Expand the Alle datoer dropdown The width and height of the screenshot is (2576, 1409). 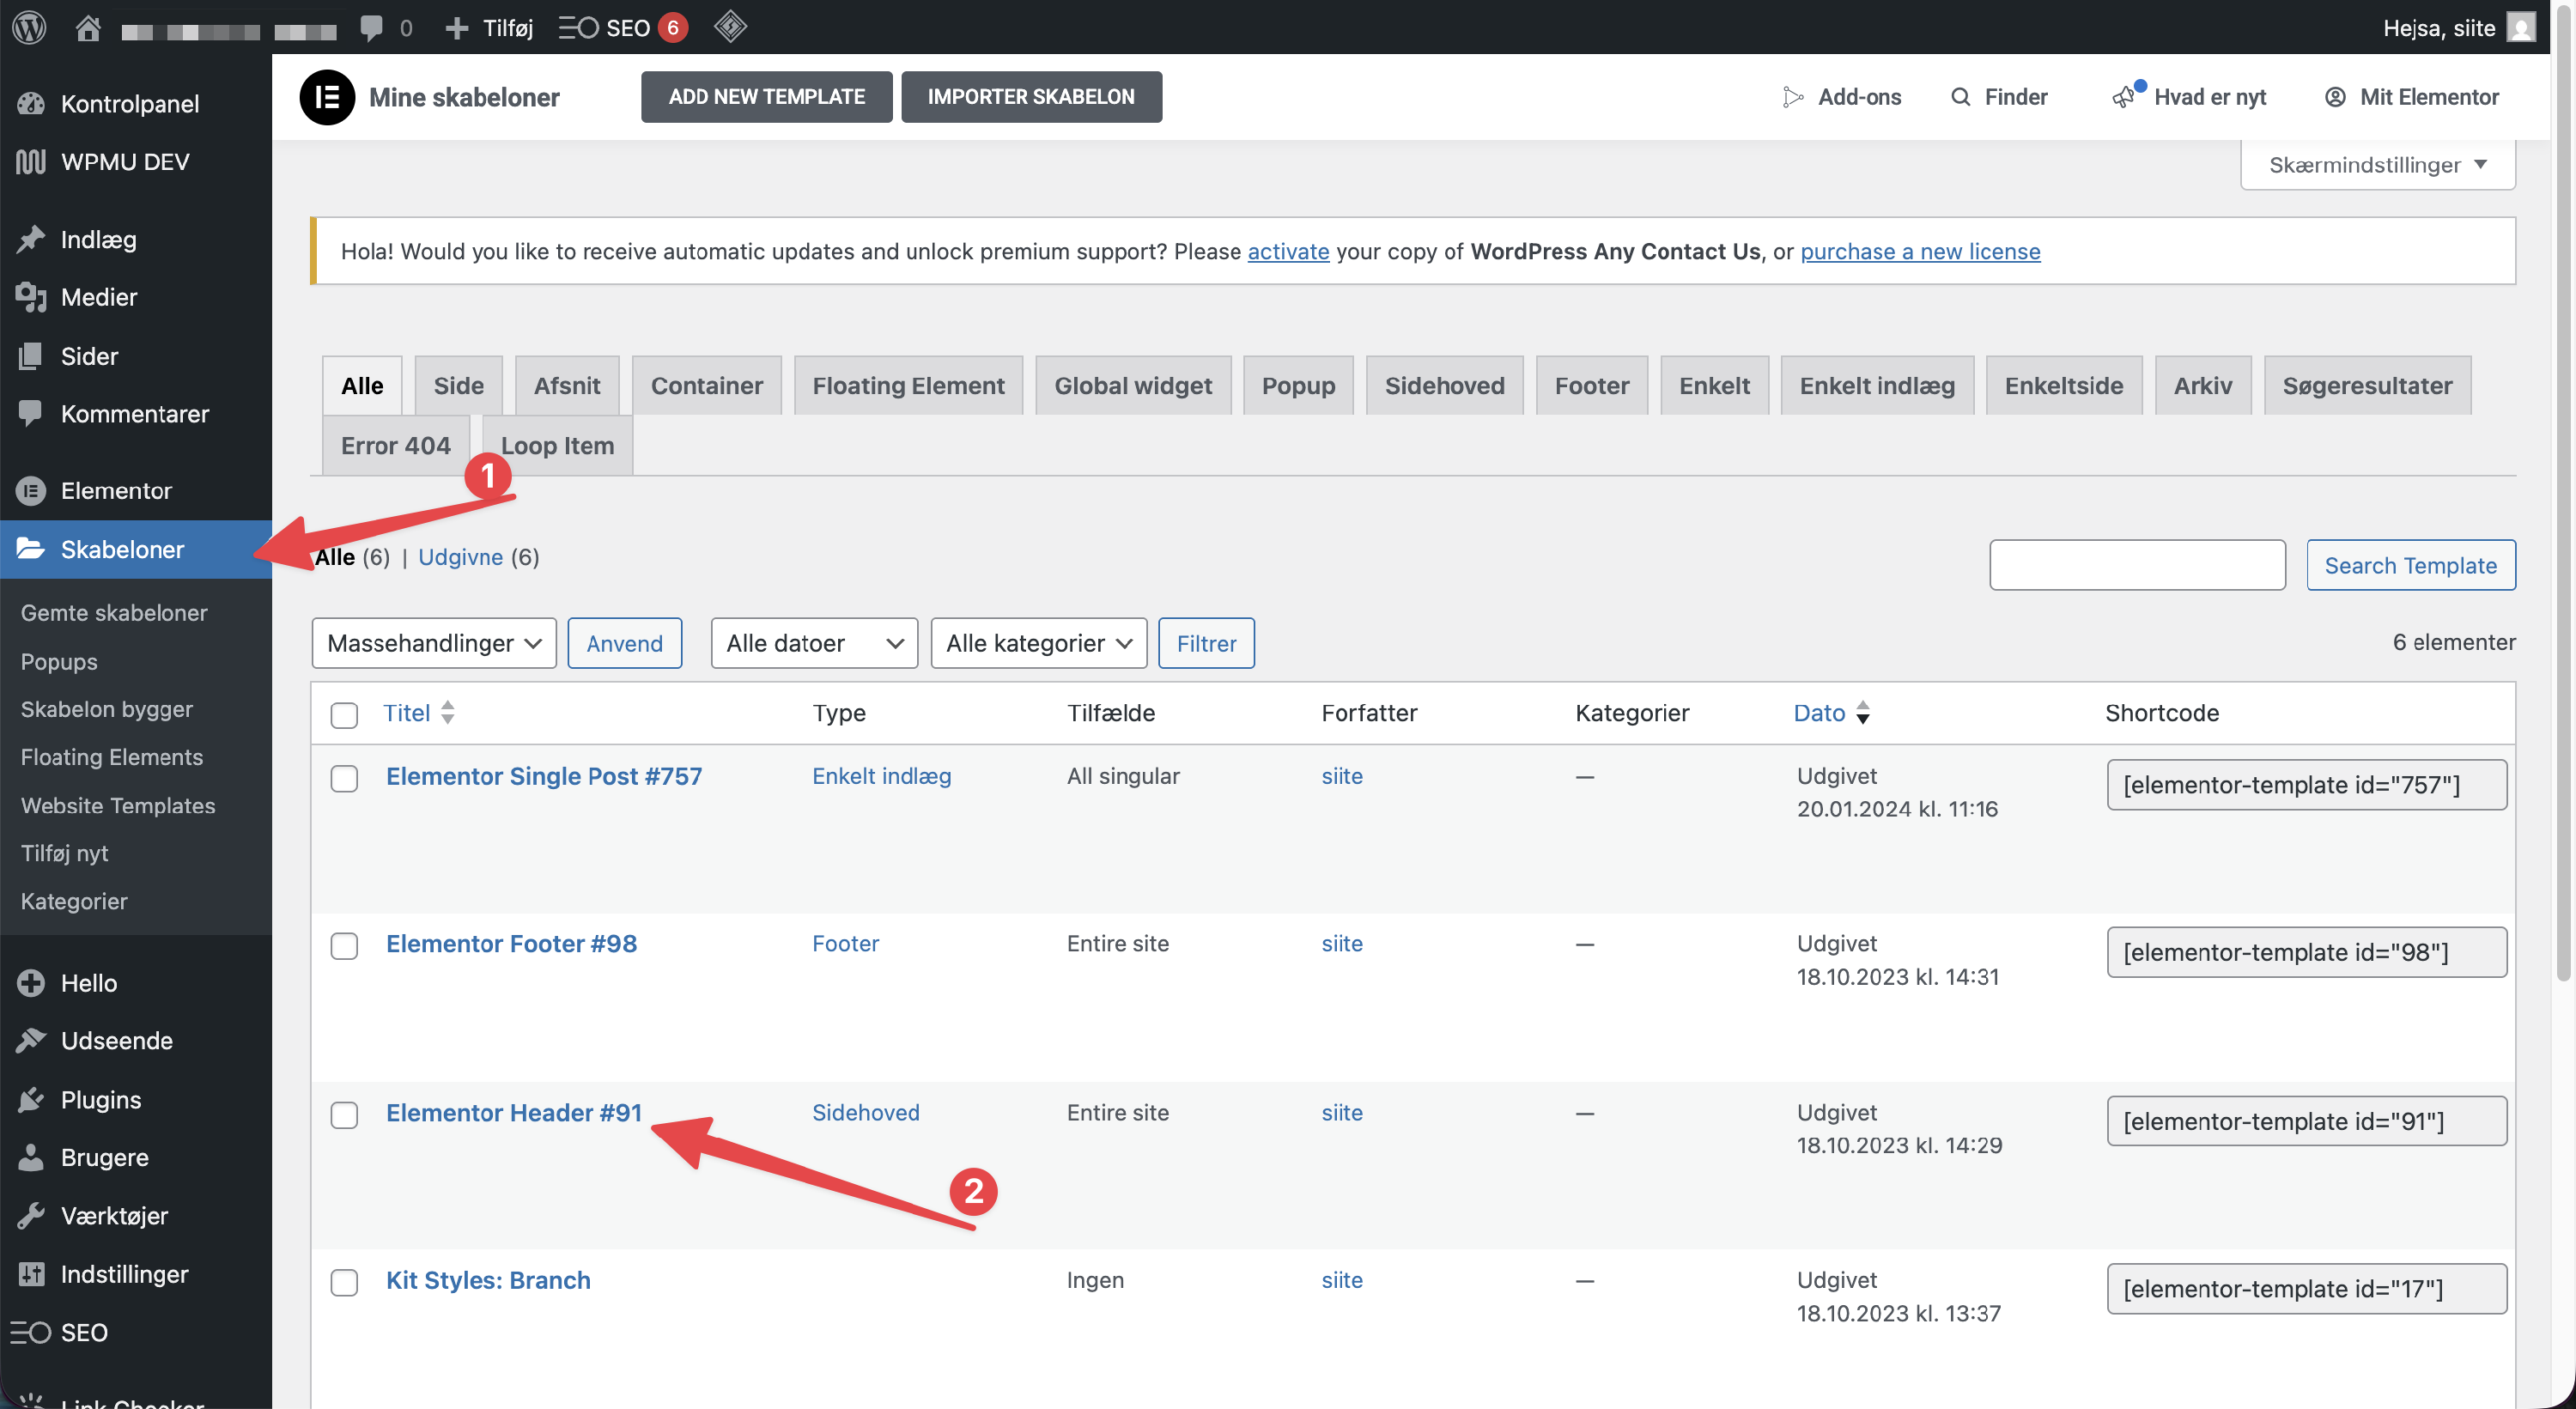[813, 643]
